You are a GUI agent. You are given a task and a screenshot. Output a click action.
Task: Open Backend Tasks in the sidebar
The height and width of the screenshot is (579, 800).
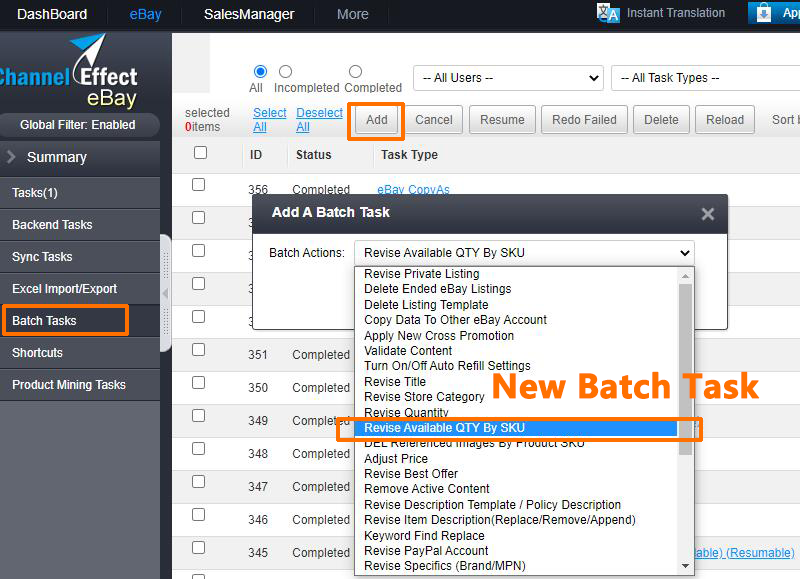pyautogui.click(x=80, y=224)
